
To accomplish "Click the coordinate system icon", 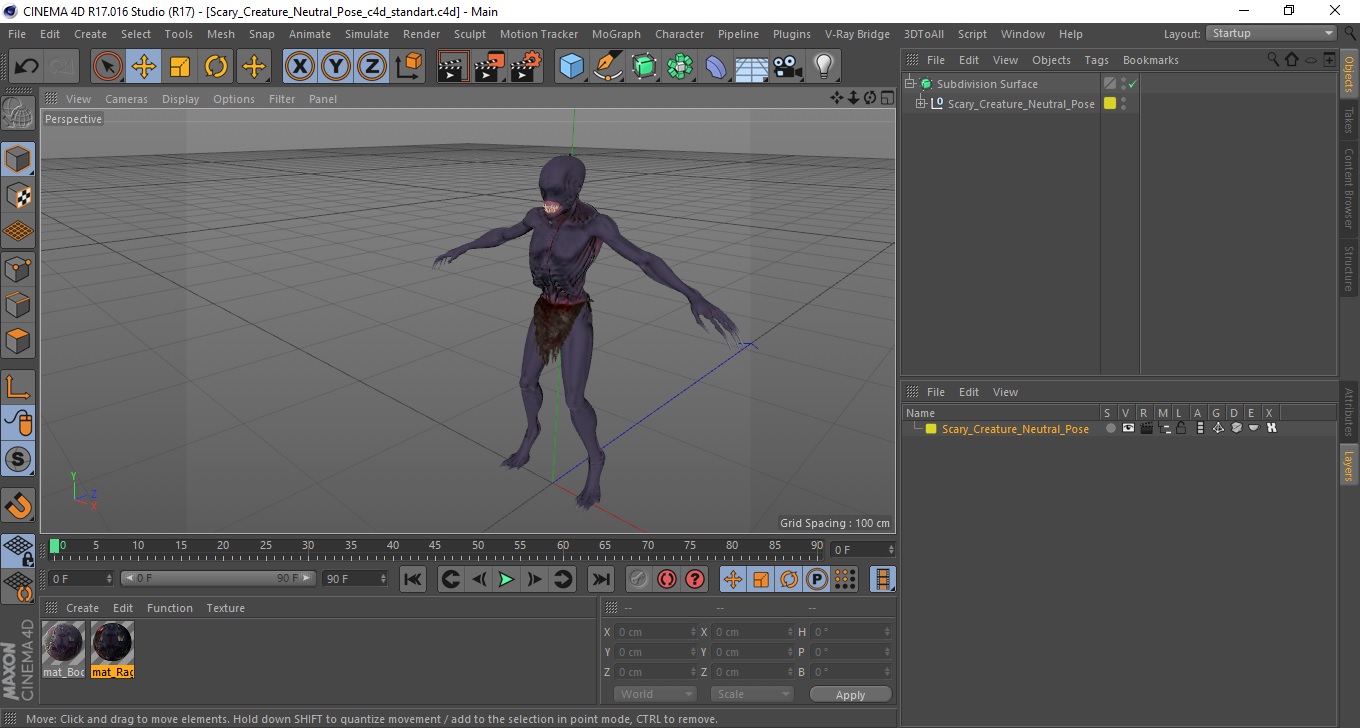I will (408, 67).
